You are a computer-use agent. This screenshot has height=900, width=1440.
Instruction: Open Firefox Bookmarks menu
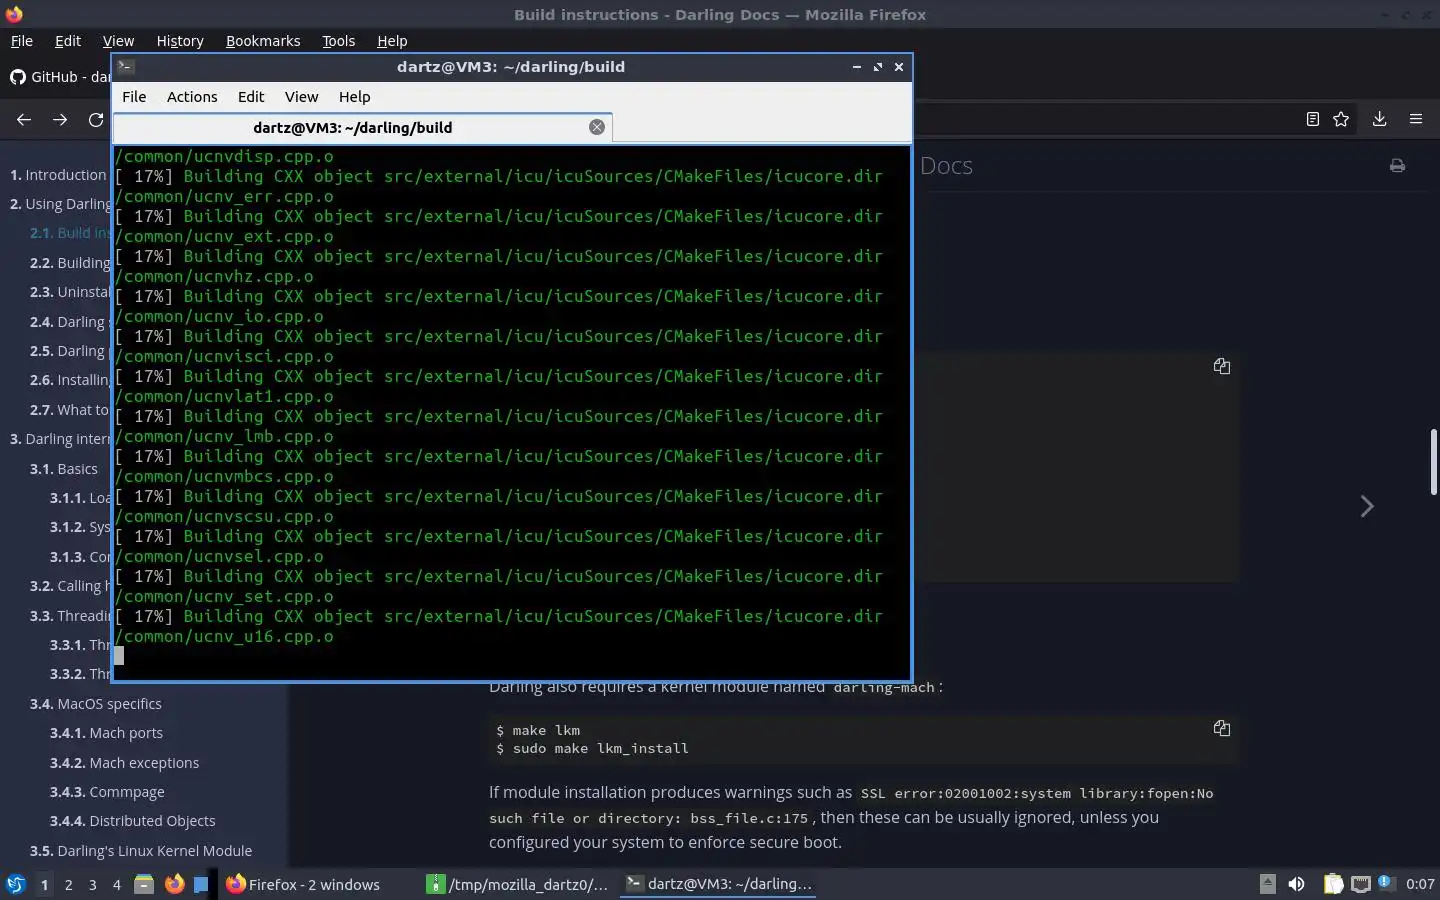[263, 41]
